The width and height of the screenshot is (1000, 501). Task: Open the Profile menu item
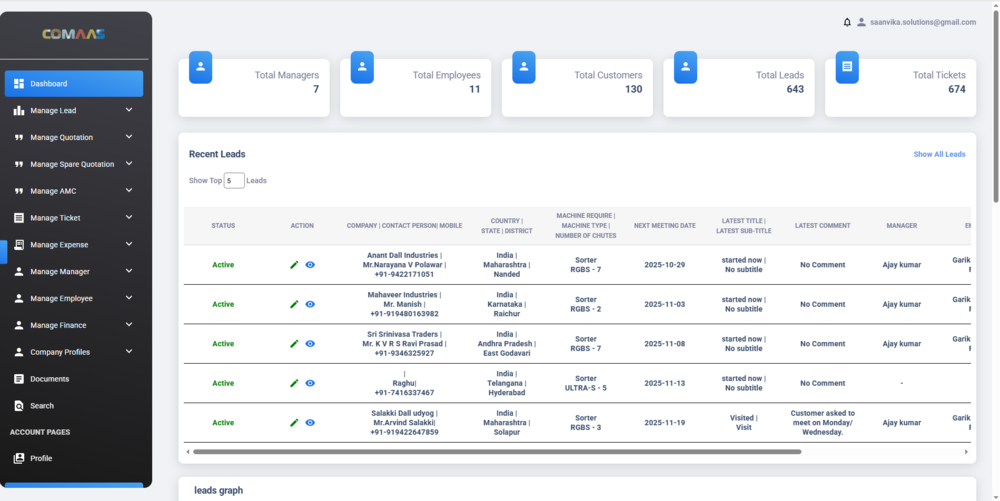[74, 458]
